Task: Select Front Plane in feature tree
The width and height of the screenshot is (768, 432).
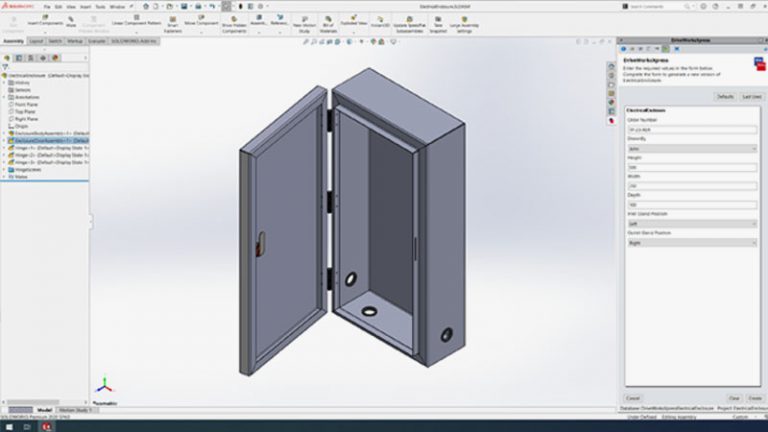Action: [x=26, y=104]
